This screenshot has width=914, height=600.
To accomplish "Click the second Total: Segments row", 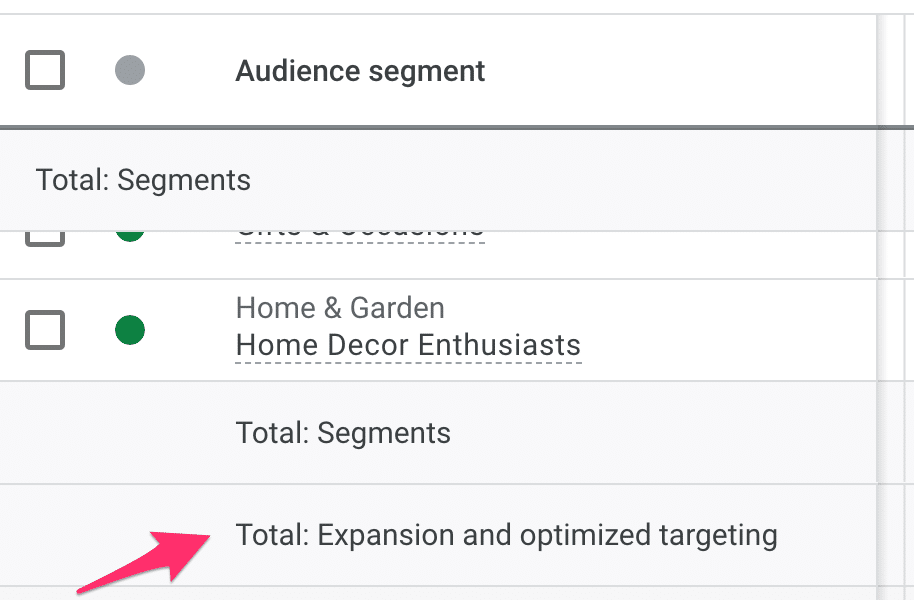I will tap(342, 433).
